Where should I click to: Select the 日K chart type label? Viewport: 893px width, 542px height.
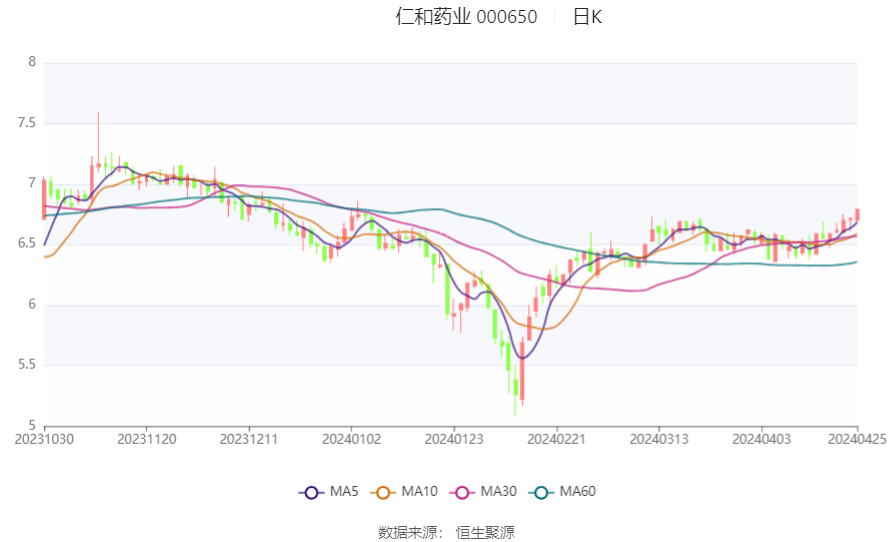coord(587,17)
